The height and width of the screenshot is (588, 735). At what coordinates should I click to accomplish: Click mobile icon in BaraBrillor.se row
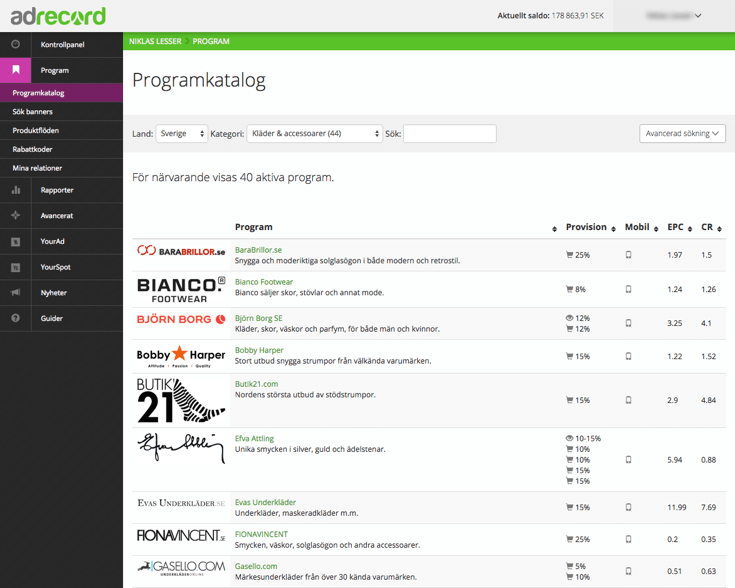coord(628,255)
